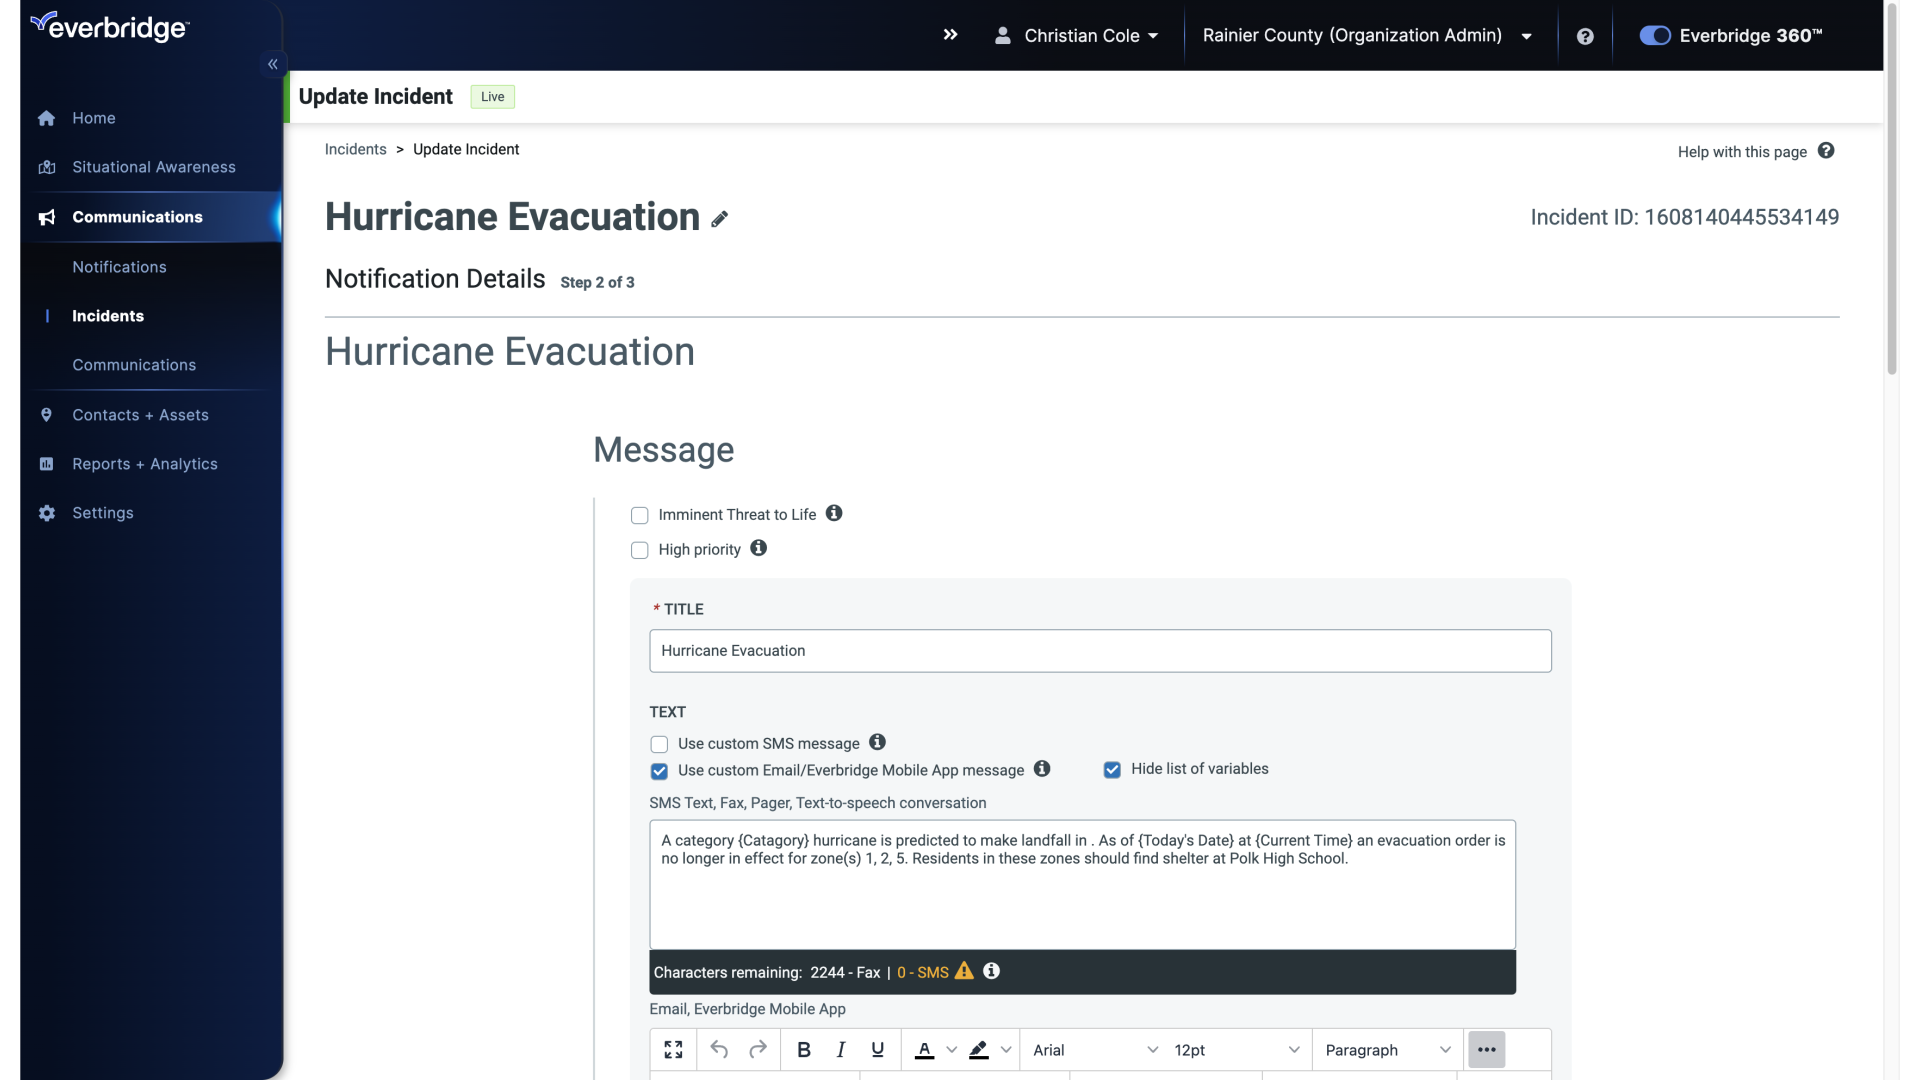
Task: Click into the SMS text message area
Action: 1082,885
